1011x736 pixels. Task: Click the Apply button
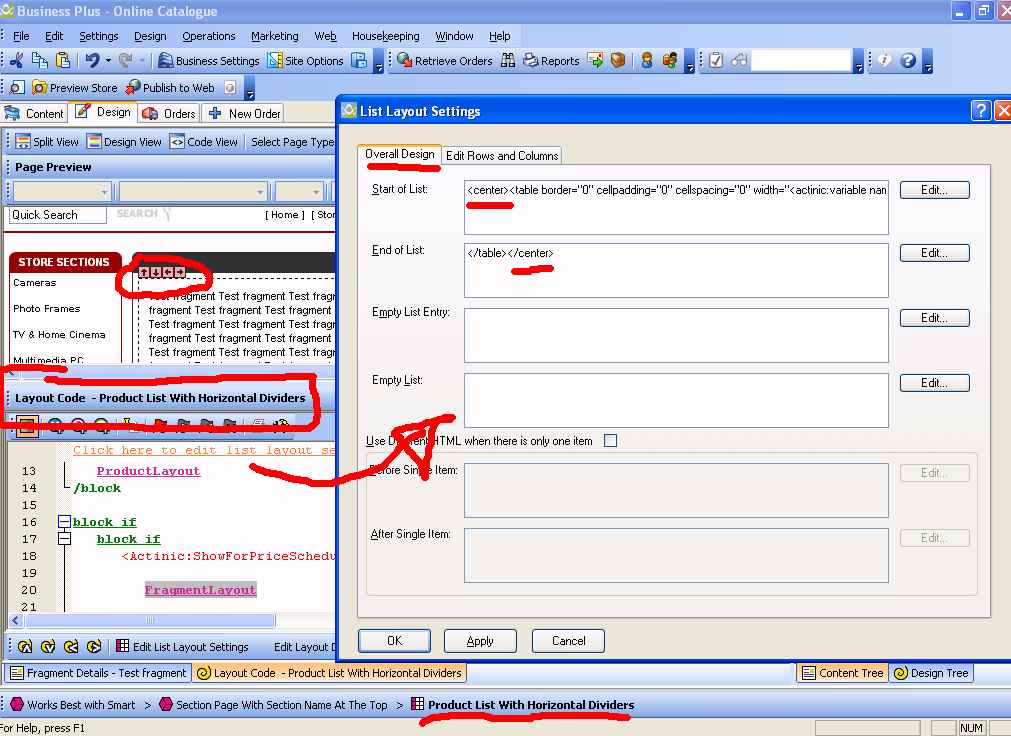tap(480, 641)
